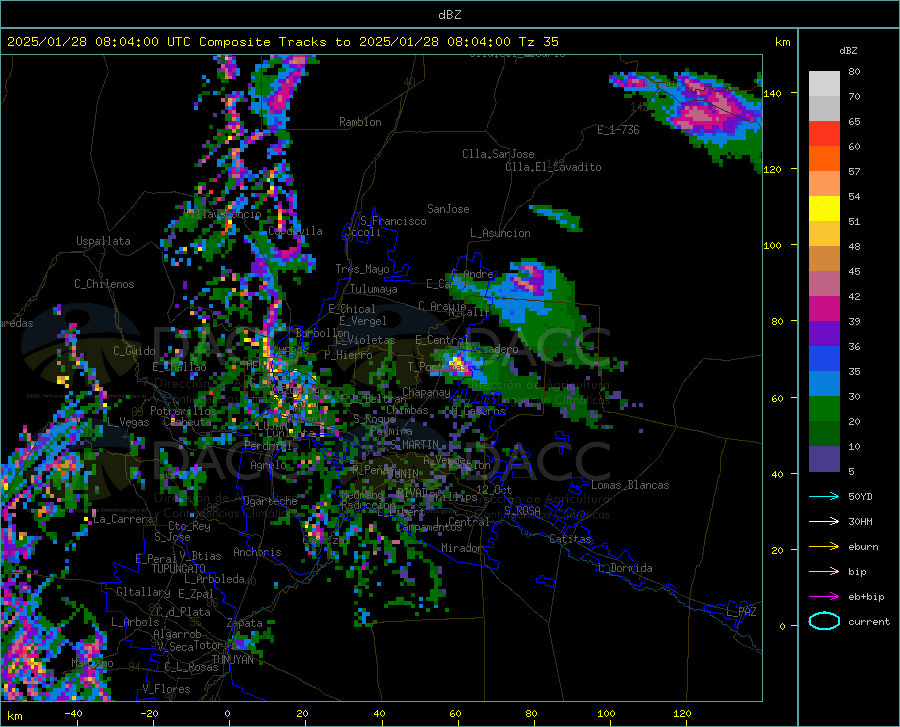Viewport: 900px width, 727px height.
Task: Click the '2025/01/28 08:04:00 UTC Composite Tracks' header text
Action: pyautogui.click(x=167, y=42)
